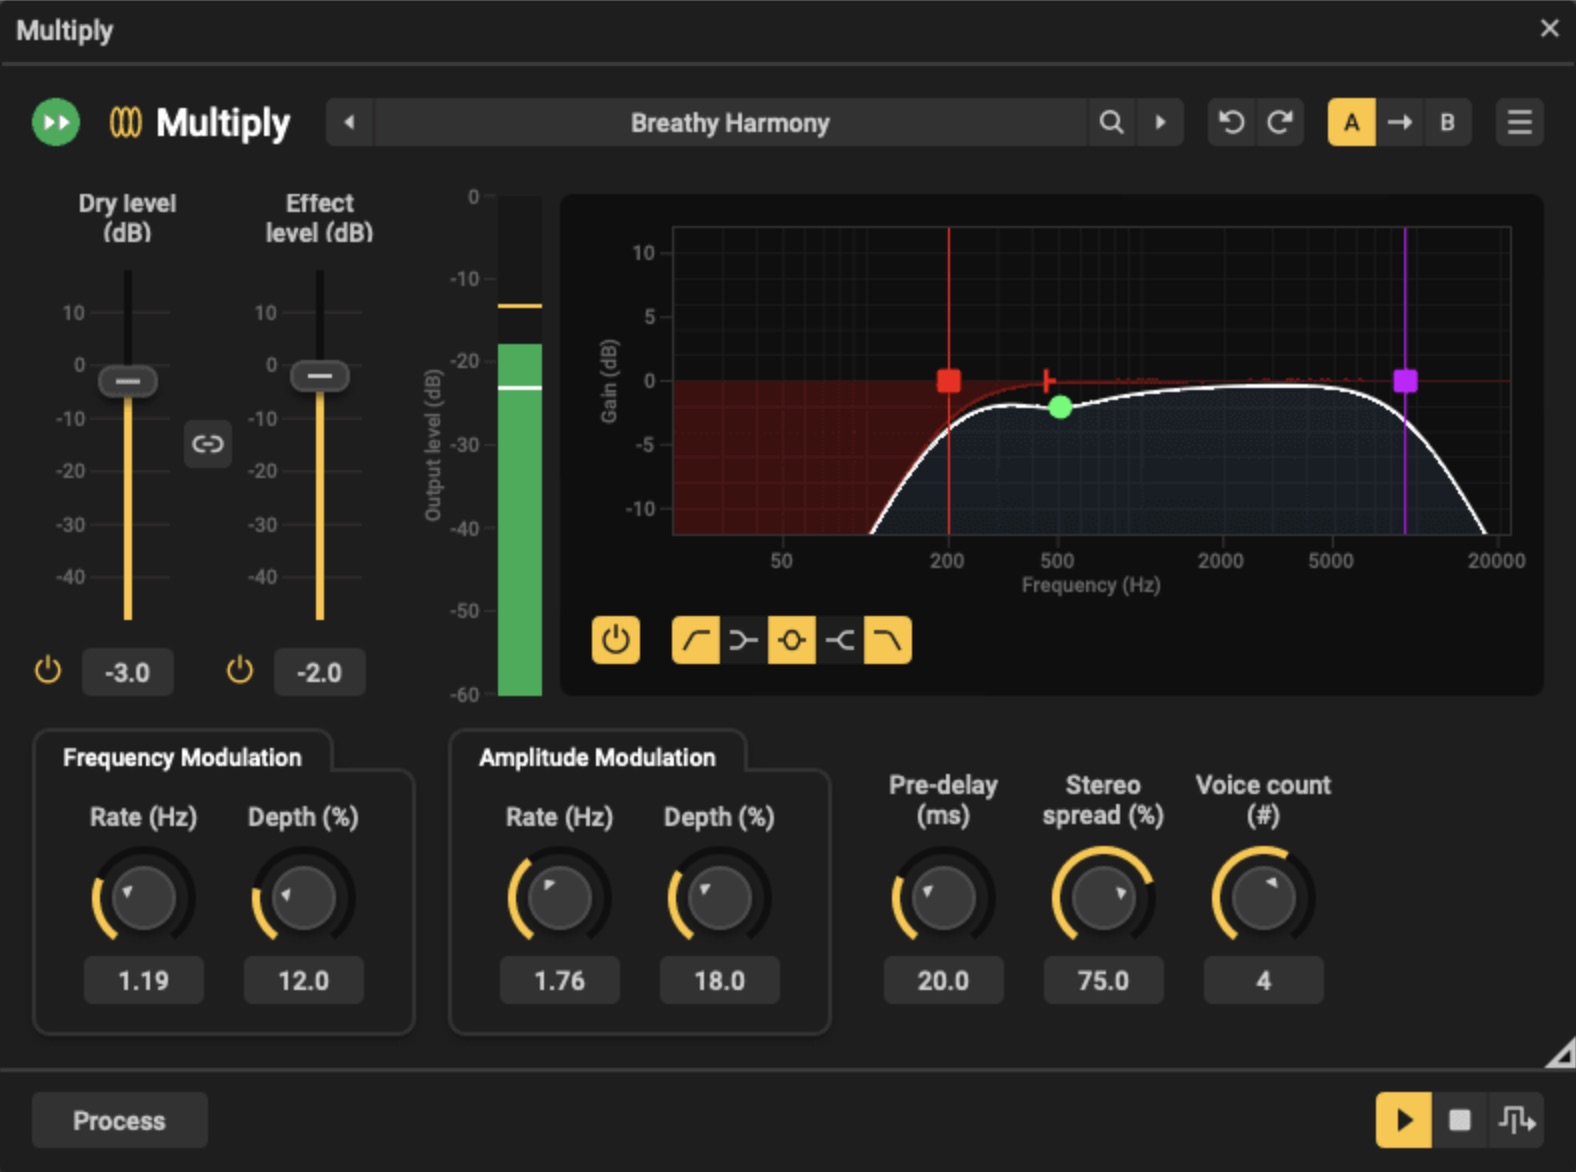Toggle the bypass preview routing icon
The height and width of the screenshot is (1172, 1576).
[x=1517, y=1120]
